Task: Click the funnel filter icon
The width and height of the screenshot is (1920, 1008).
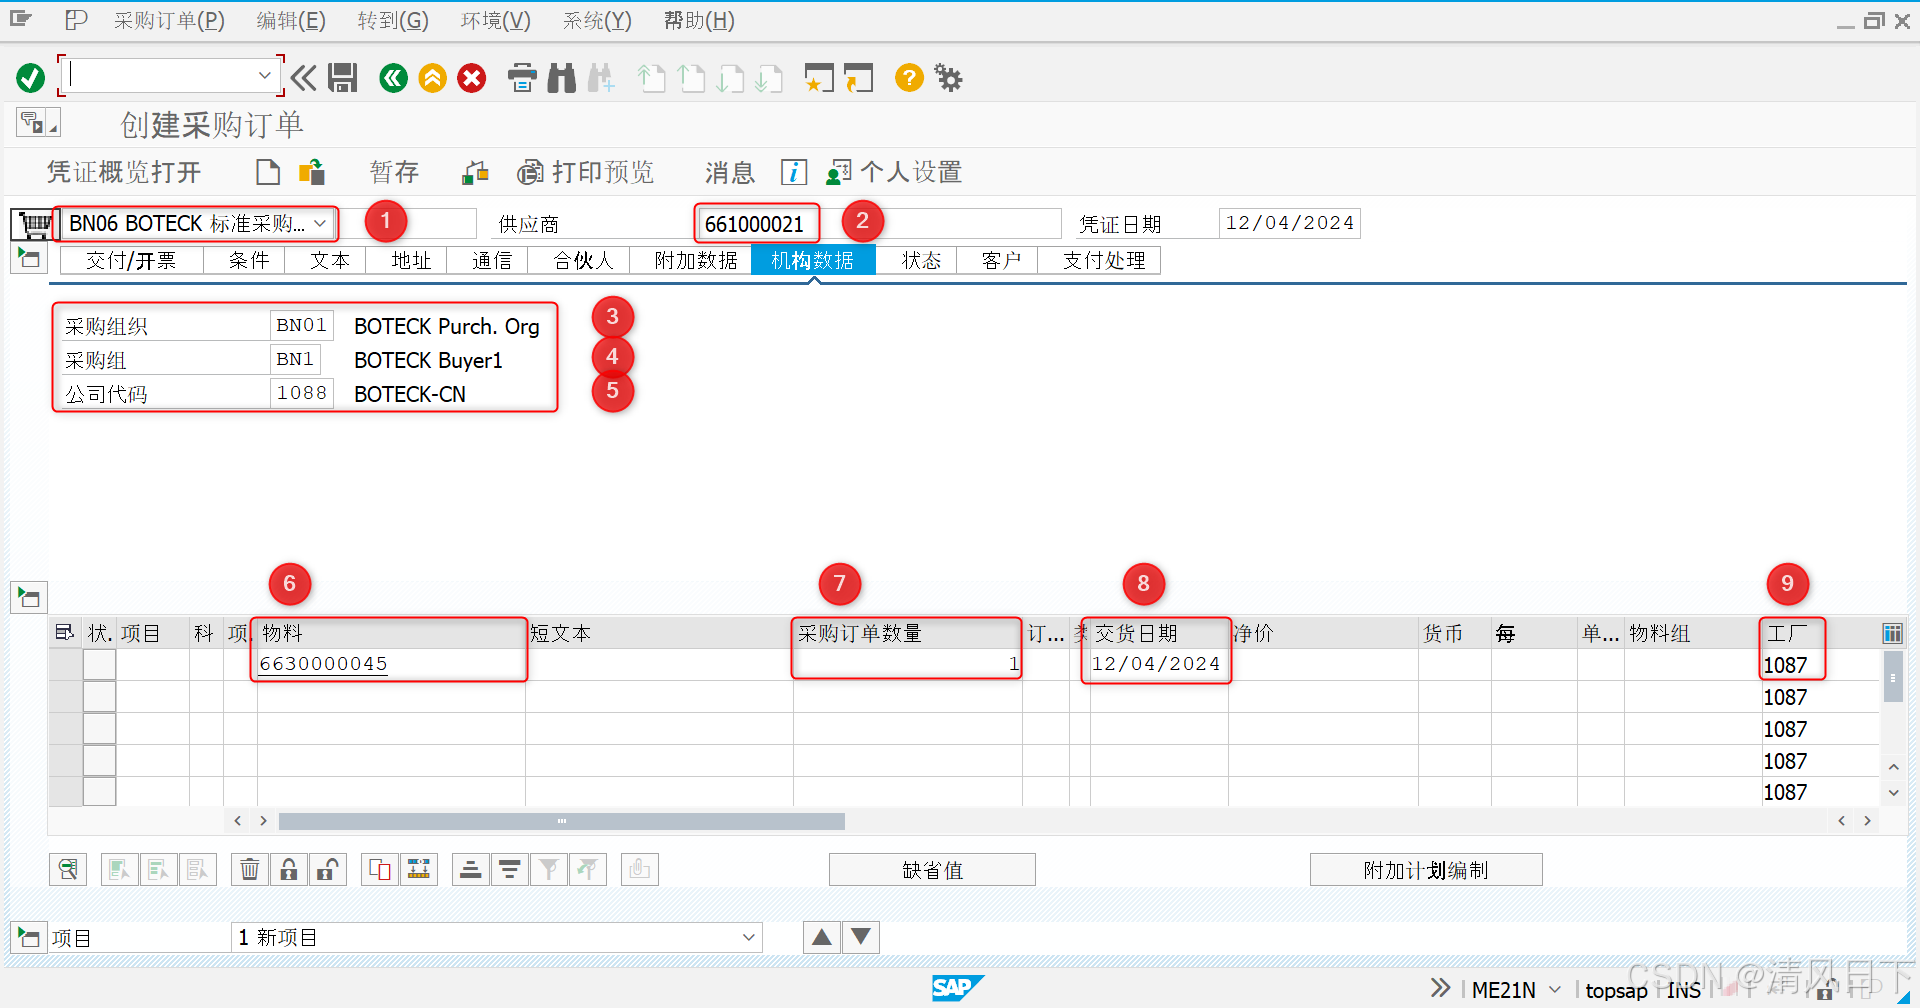Action: pyautogui.click(x=549, y=869)
